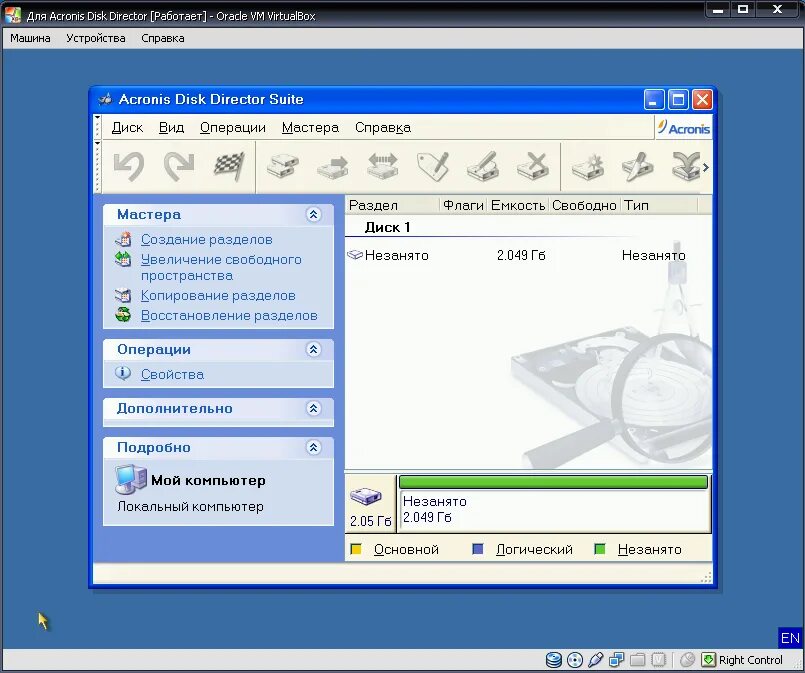Click the Create partition icon with a star
The height and width of the screenshot is (673, 805).
pos(588,166)
